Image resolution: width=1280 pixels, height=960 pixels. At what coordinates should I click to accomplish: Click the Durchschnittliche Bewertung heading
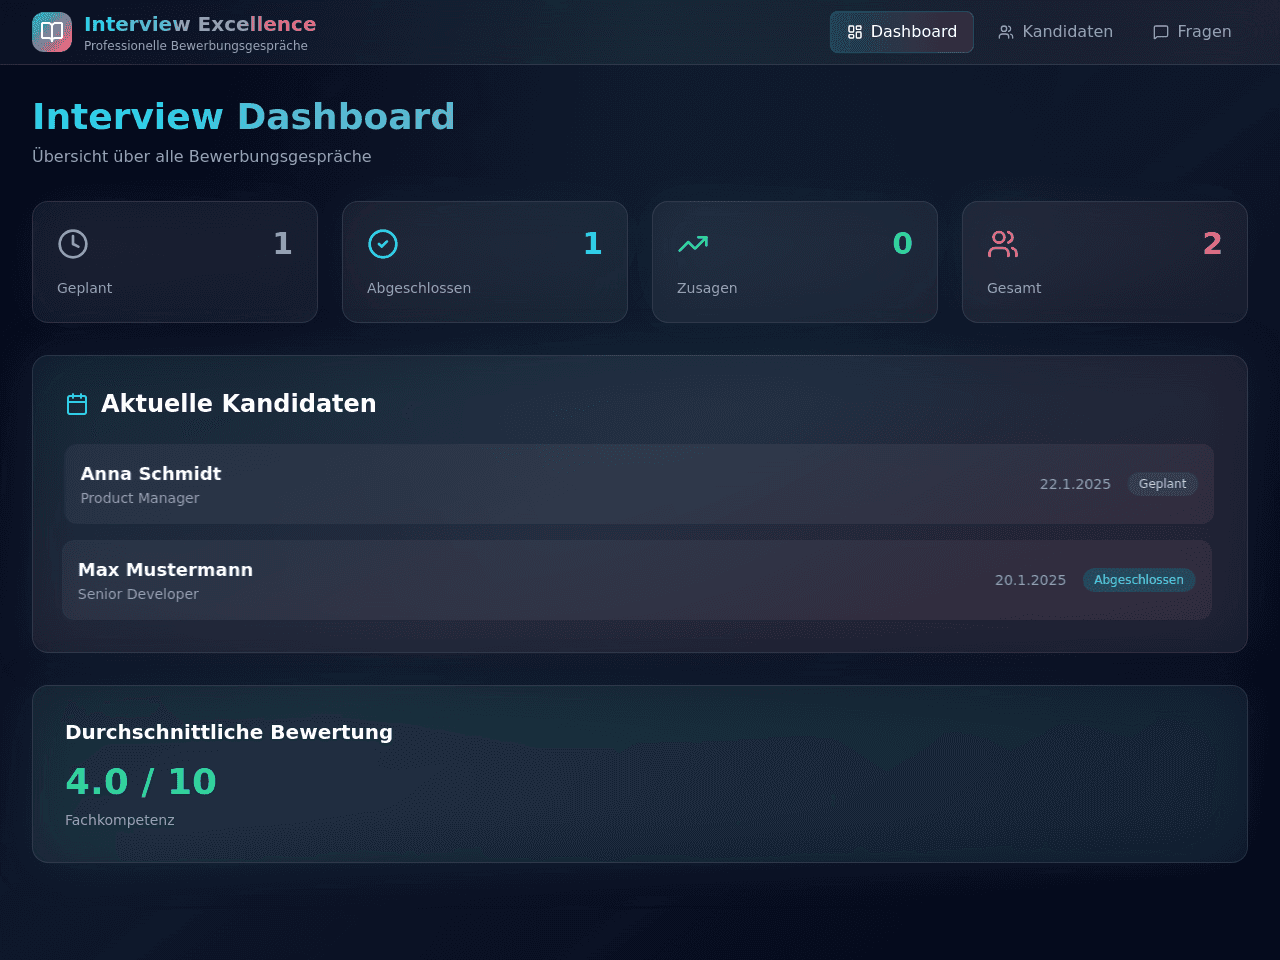click(229, 732)
